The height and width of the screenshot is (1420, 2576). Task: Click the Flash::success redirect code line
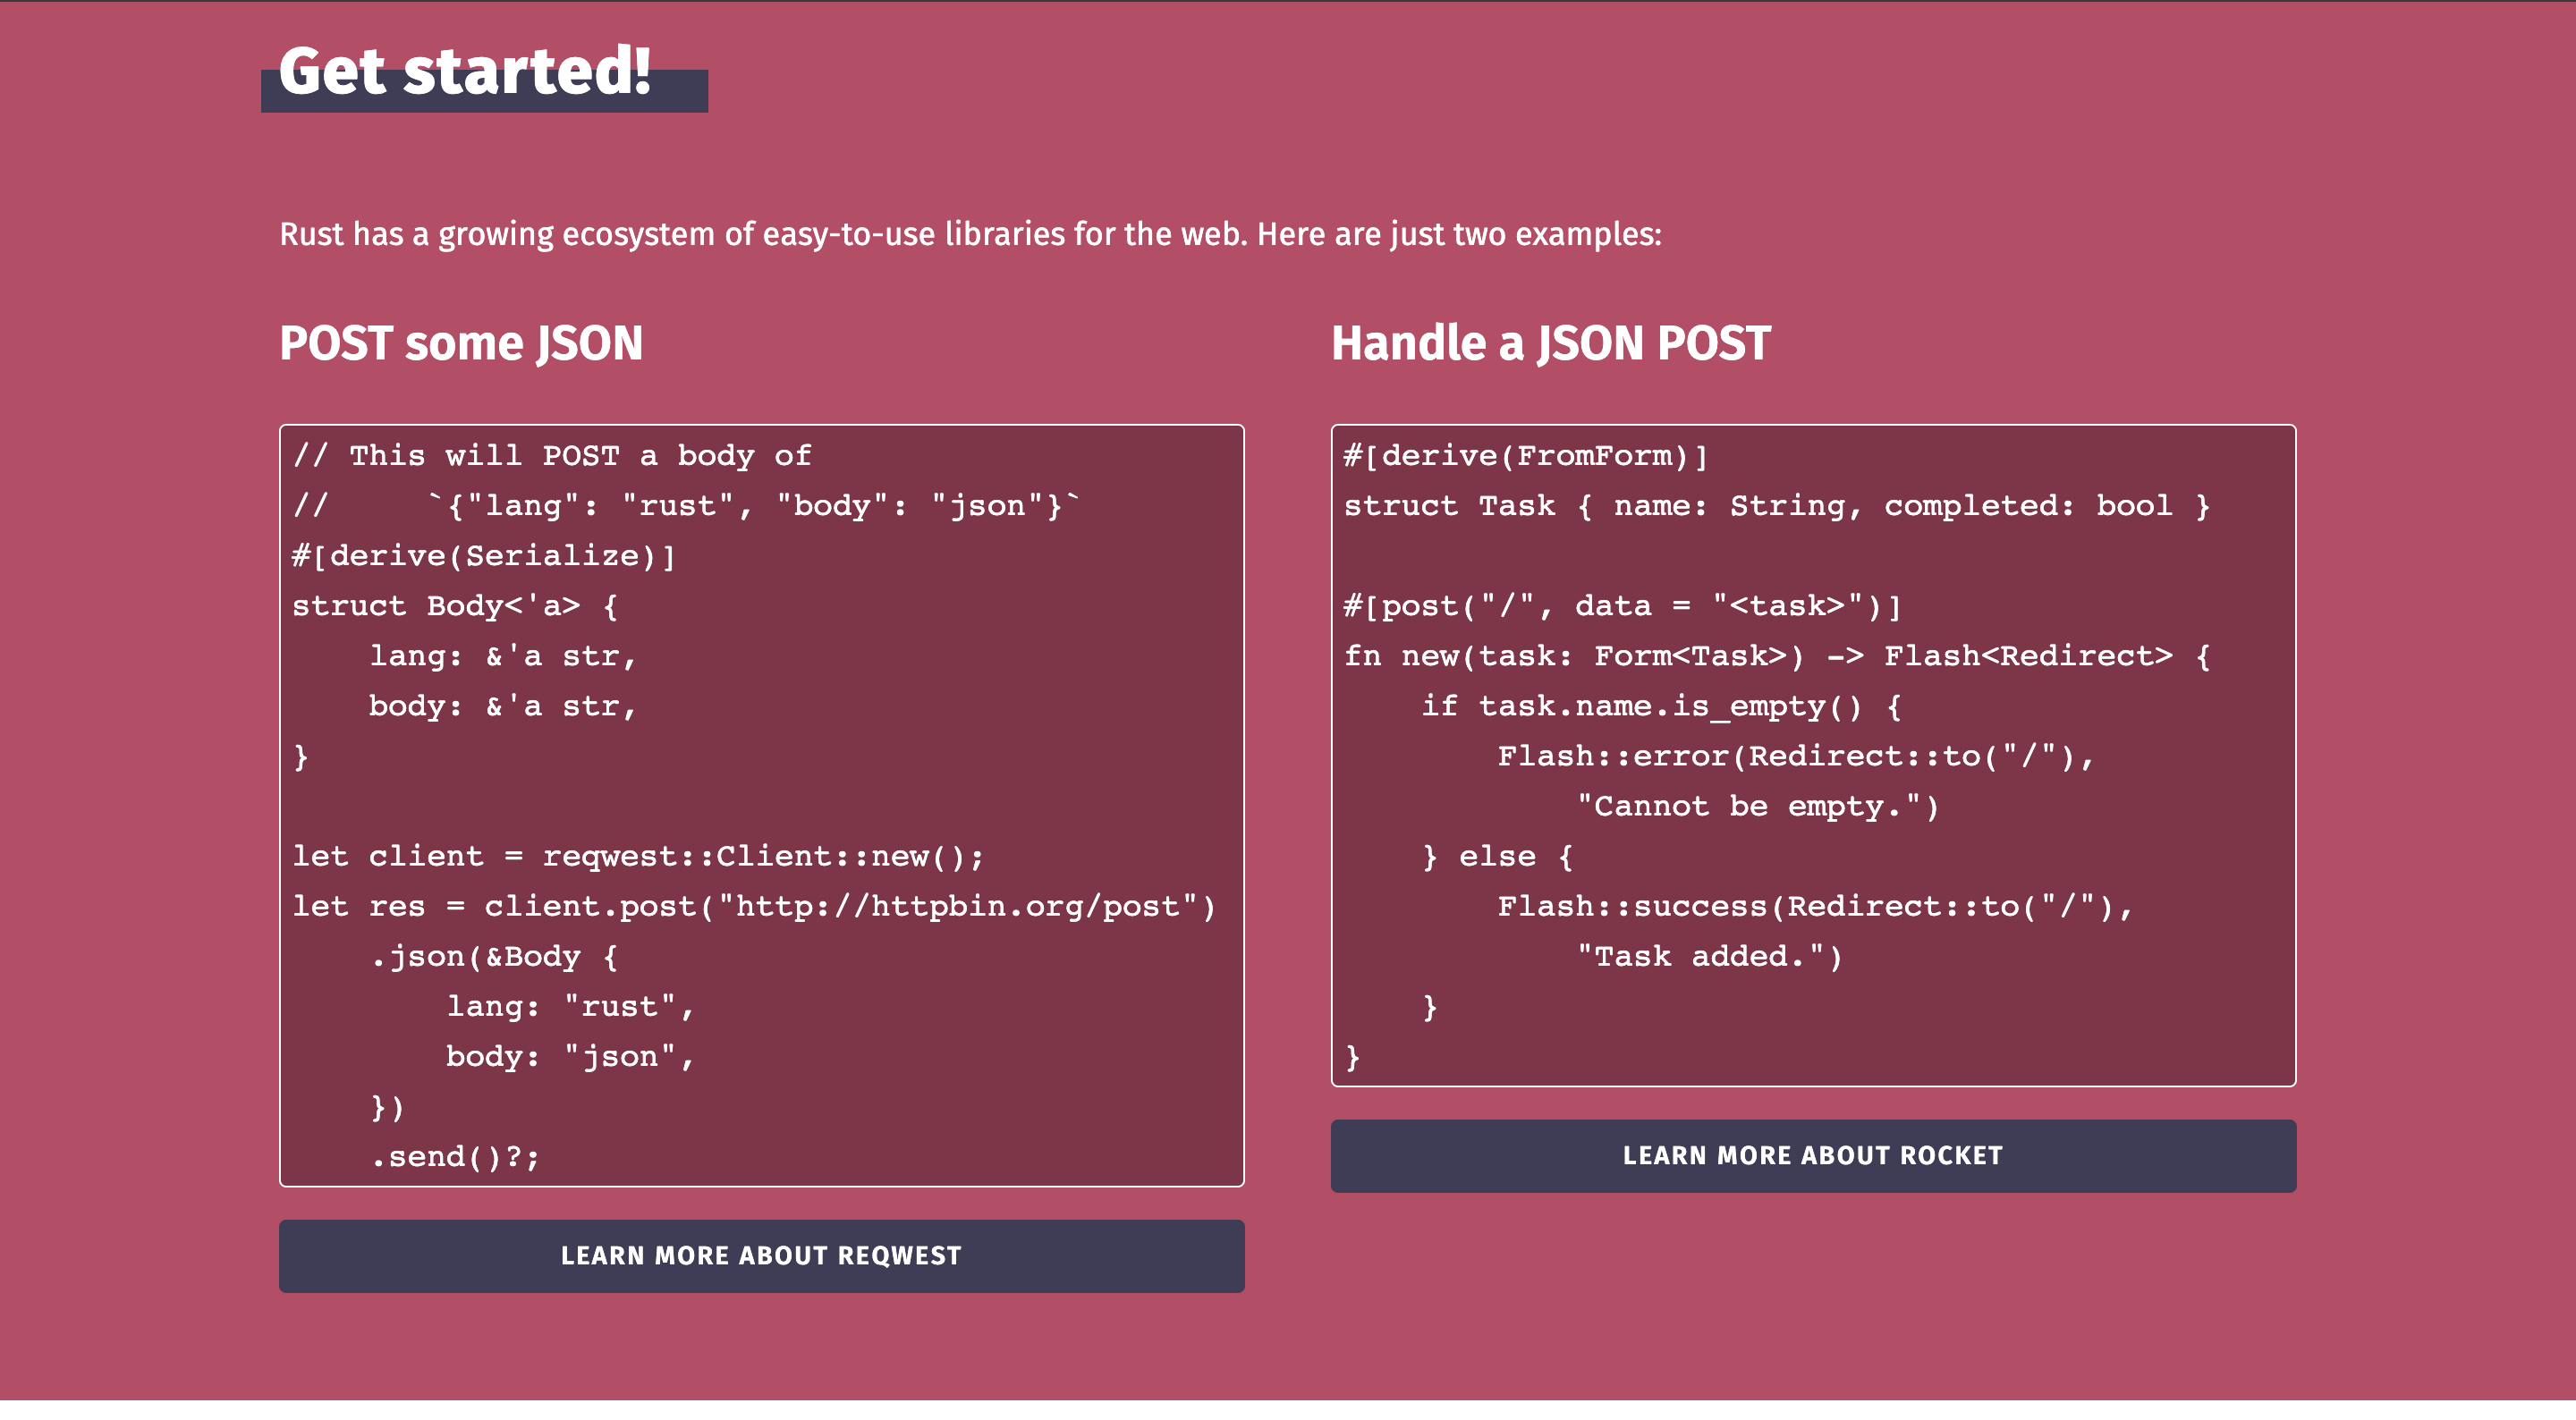tap(1816, 906)
